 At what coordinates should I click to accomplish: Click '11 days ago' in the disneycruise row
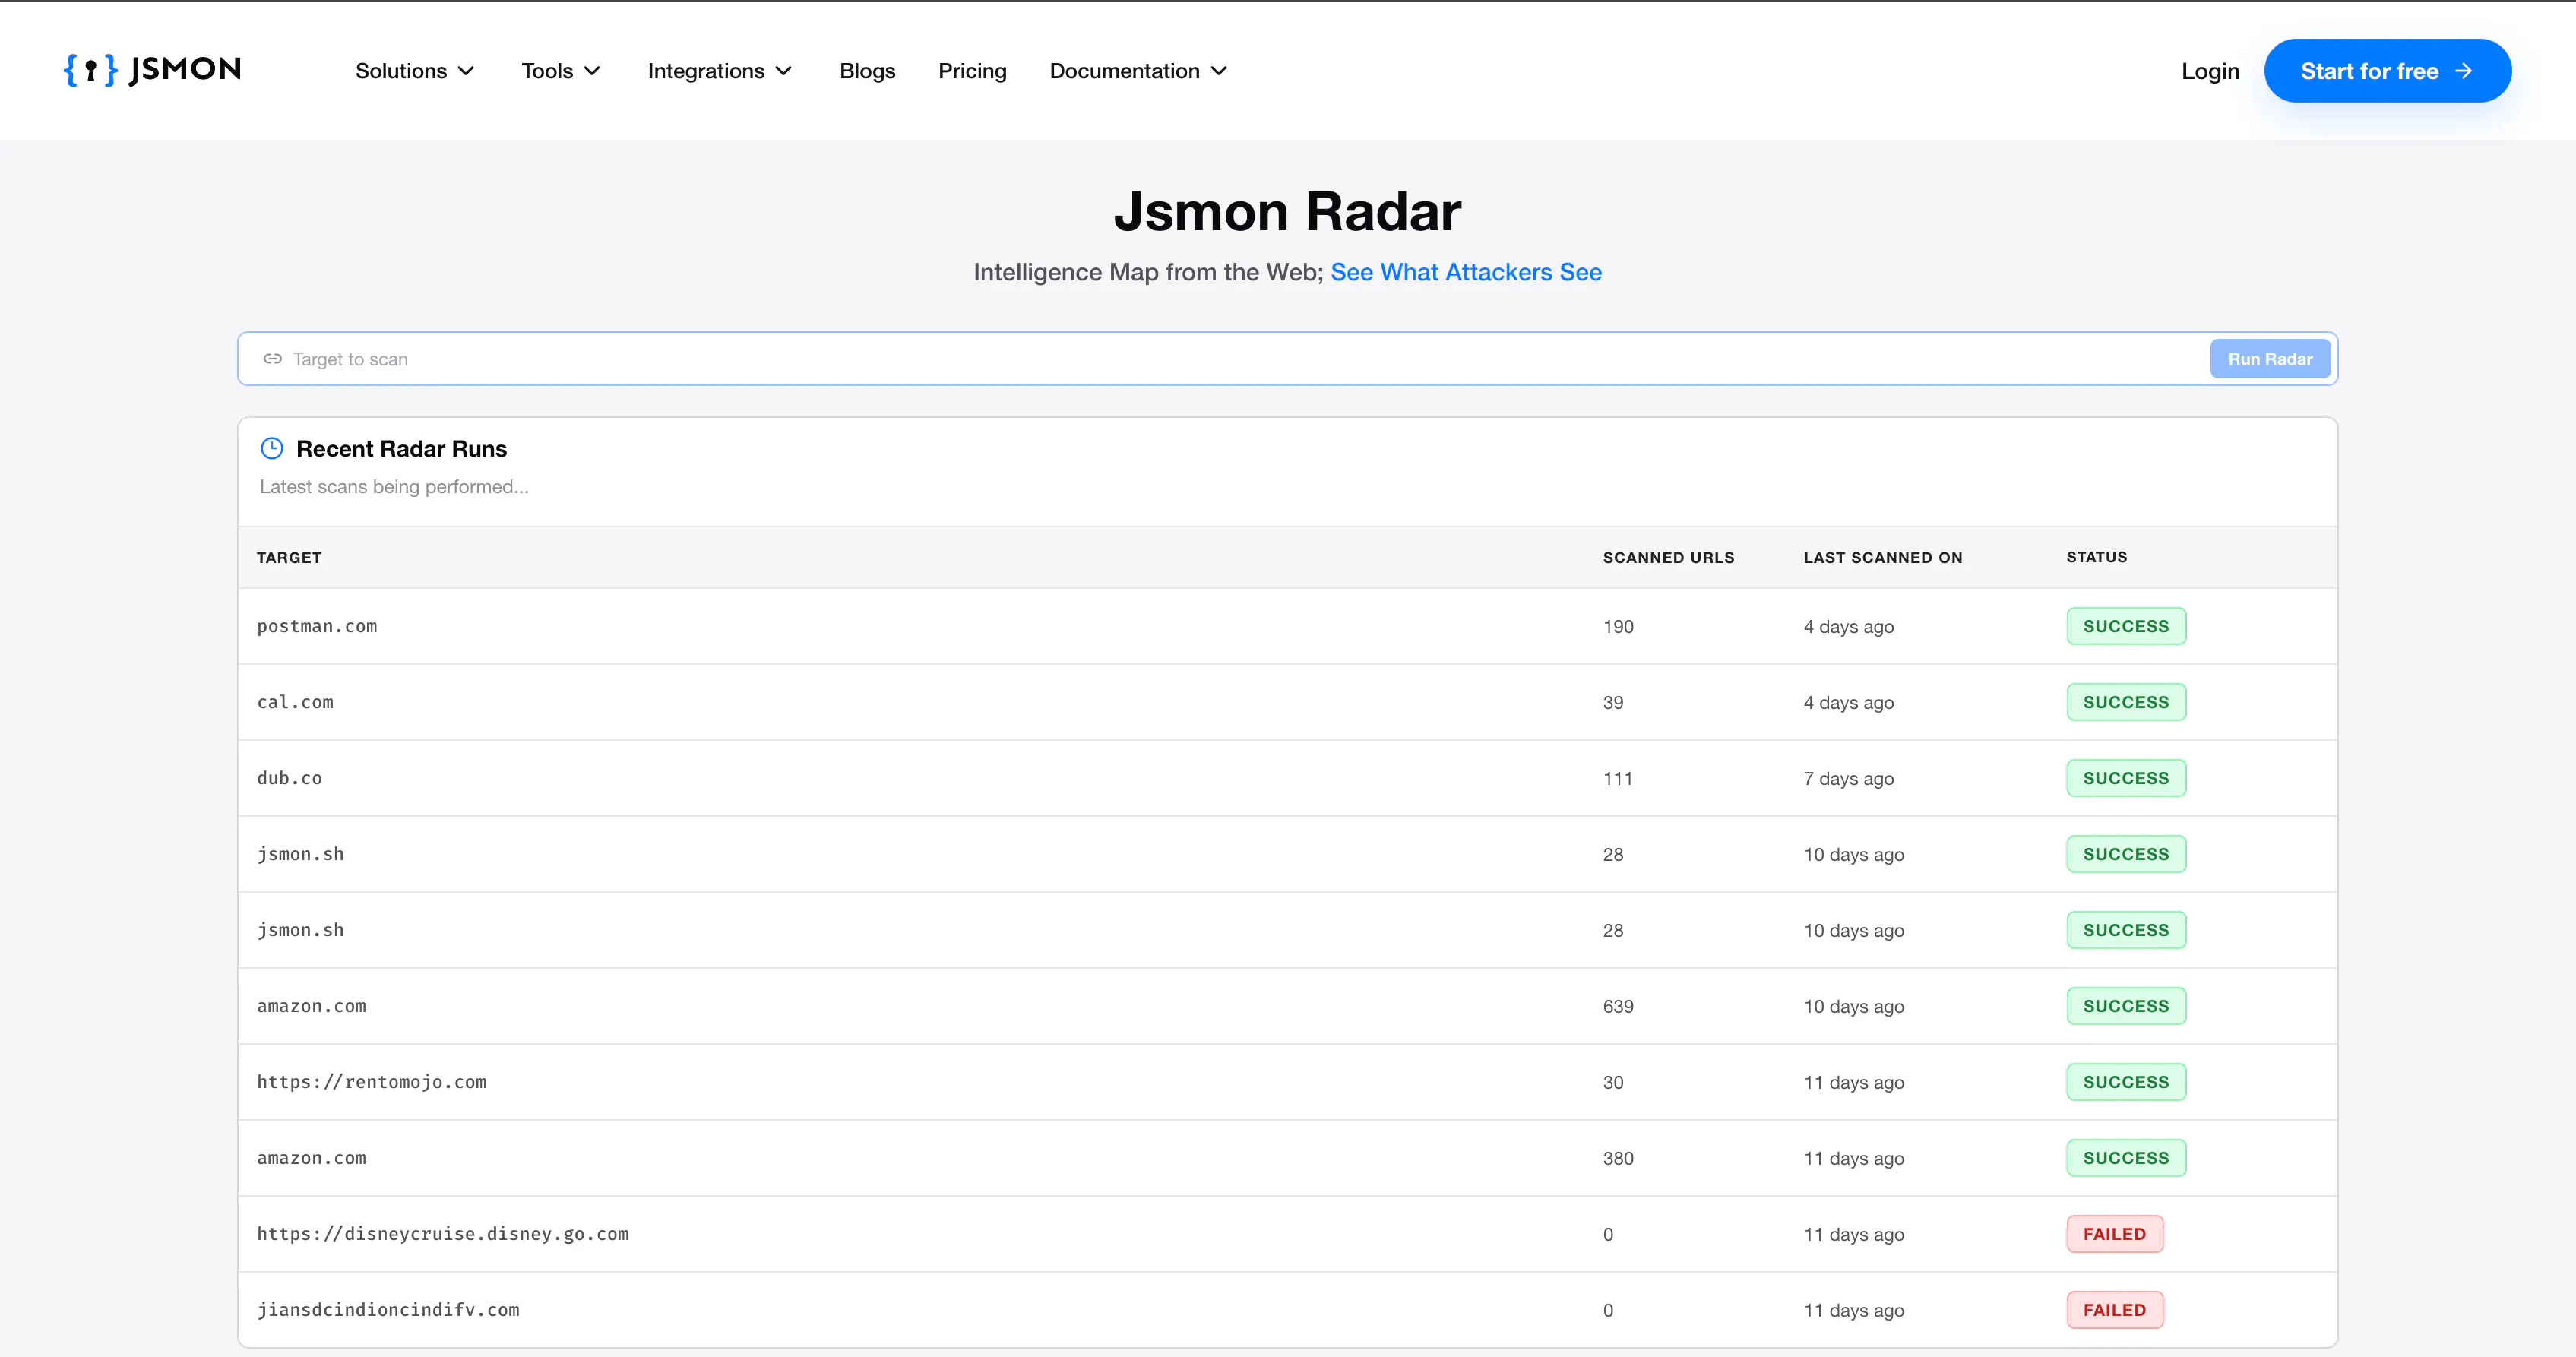pyautogui.click(x=1854, y=1235)
